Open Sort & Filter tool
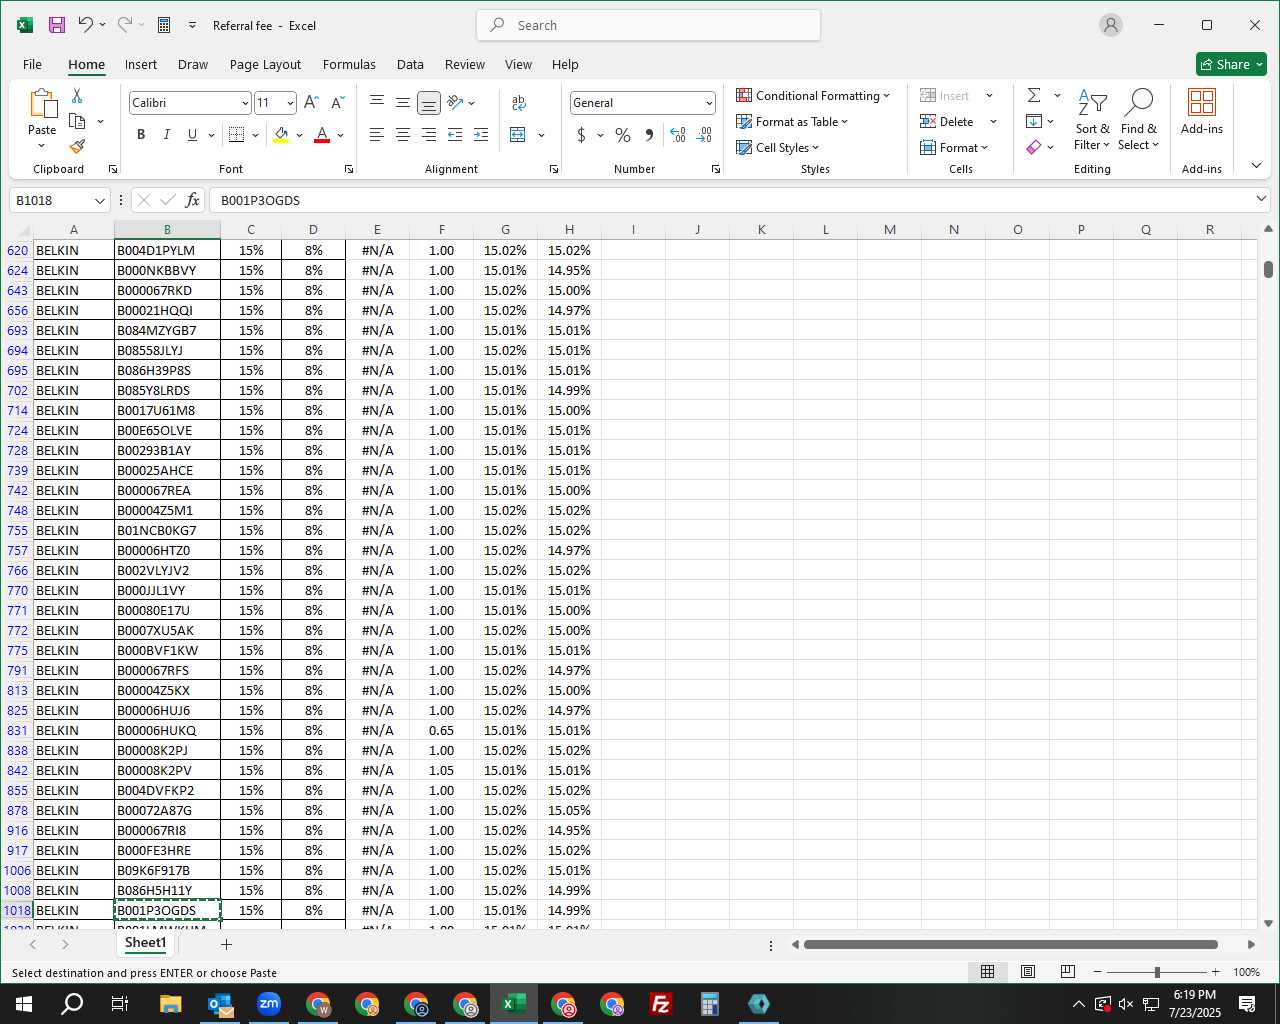Image resolution: width=1280 pixels, height=1024 pixels. 1092,119
